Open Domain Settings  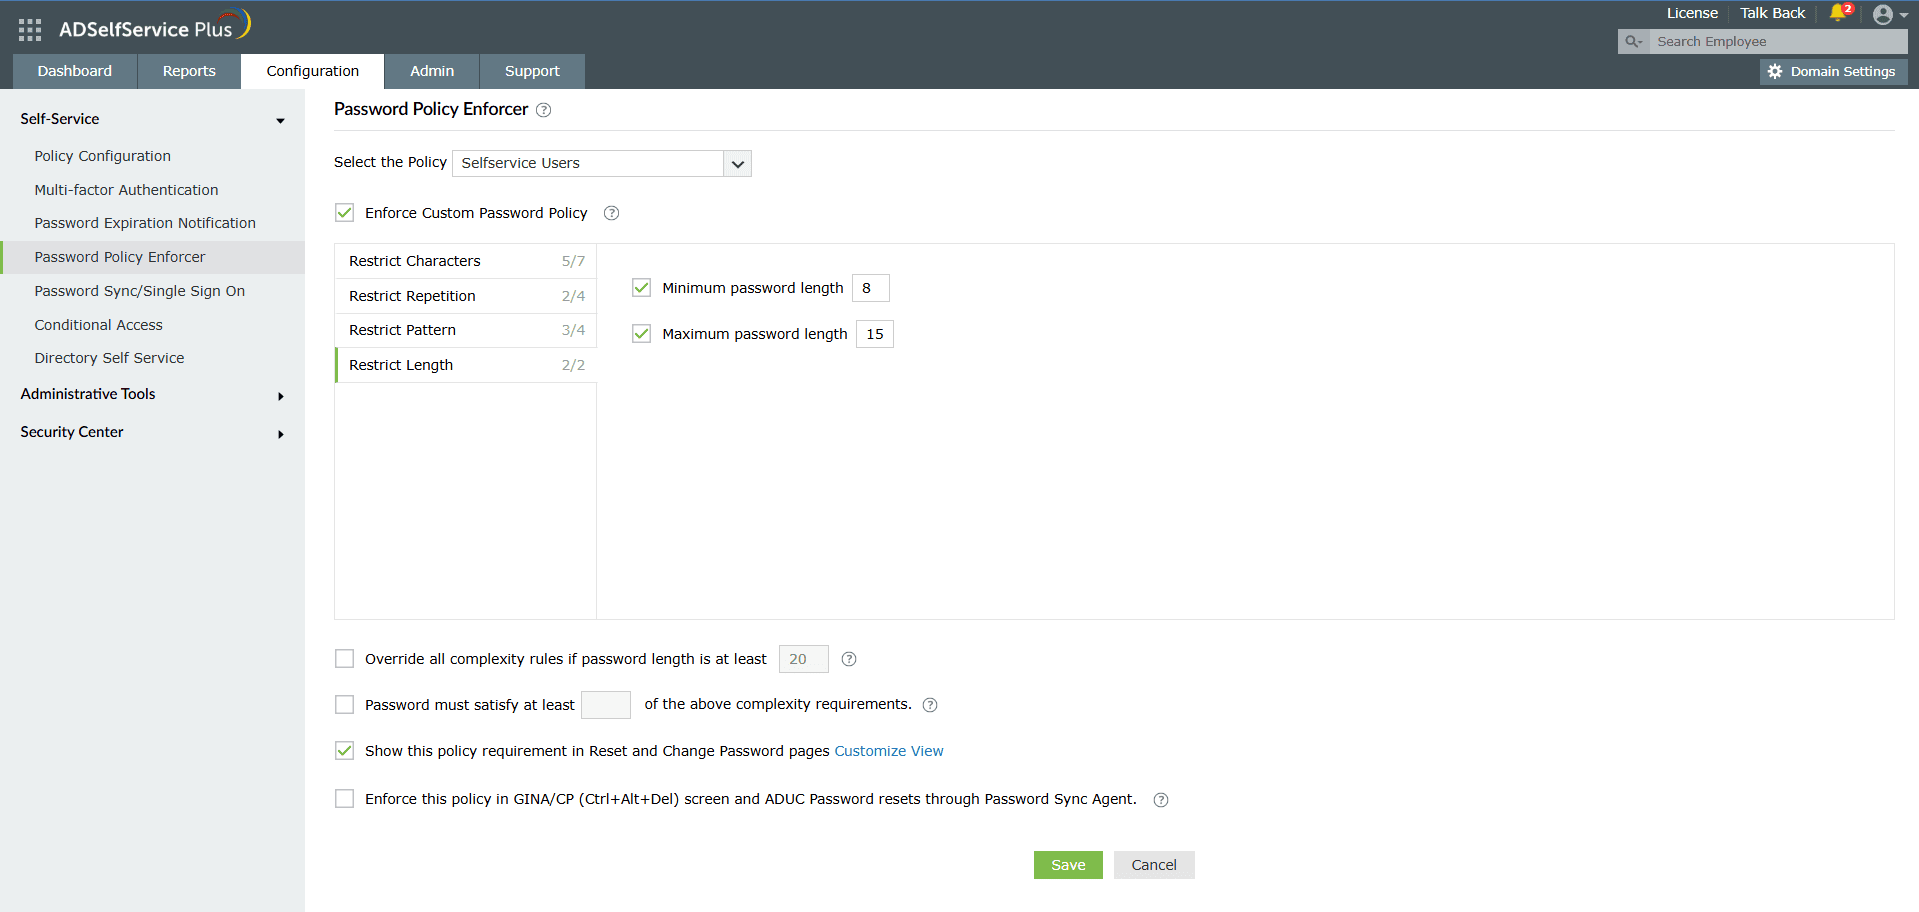(1834, 71)
